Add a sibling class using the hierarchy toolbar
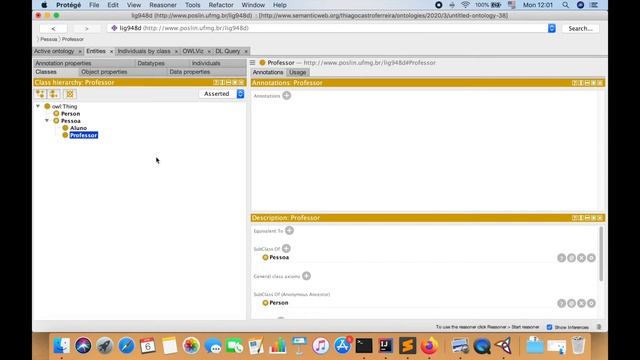 [54, 94]
